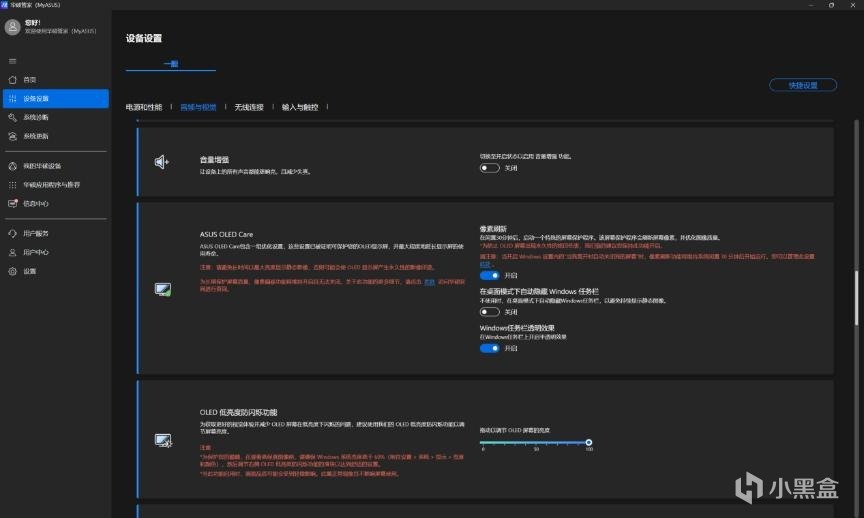Viewport: 864px width, 518px height.
Task: Restore the MyASUS window size
Action: pyautogui.click(x=831, y=5)
